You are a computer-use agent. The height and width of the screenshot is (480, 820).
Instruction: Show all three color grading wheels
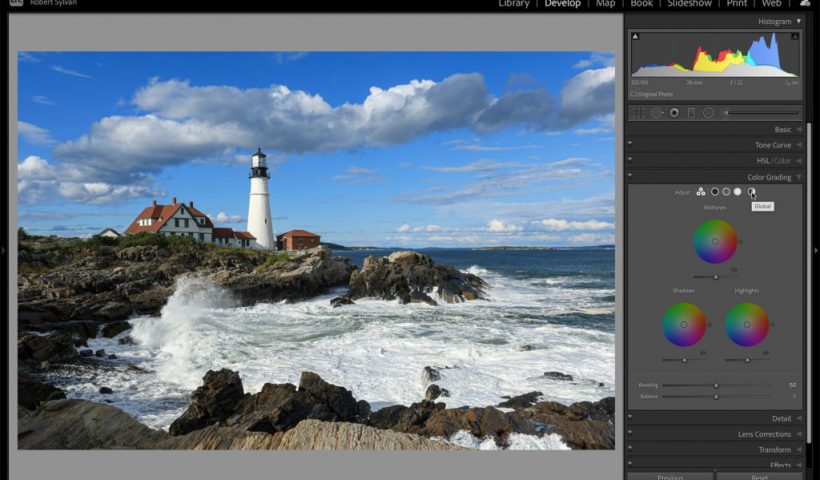pos(701,192)
